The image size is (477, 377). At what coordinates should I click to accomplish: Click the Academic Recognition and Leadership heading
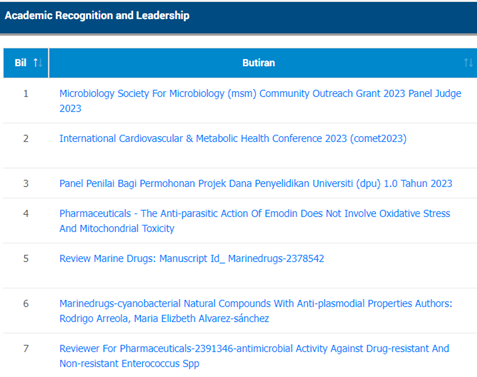pyautogui.click(x=97, y=15)
